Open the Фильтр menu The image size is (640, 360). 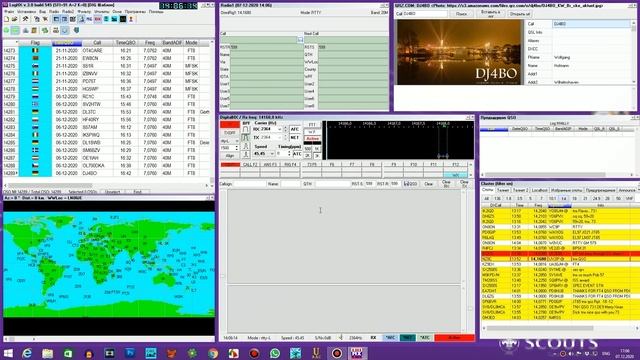(84, 12)
